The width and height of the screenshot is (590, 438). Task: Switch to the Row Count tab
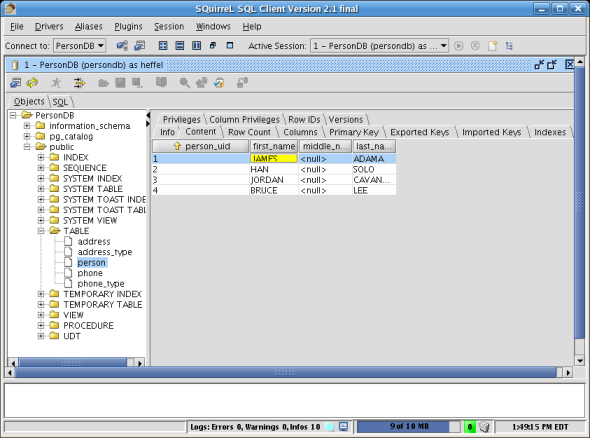pyautogui.click(x=249, y=132)
